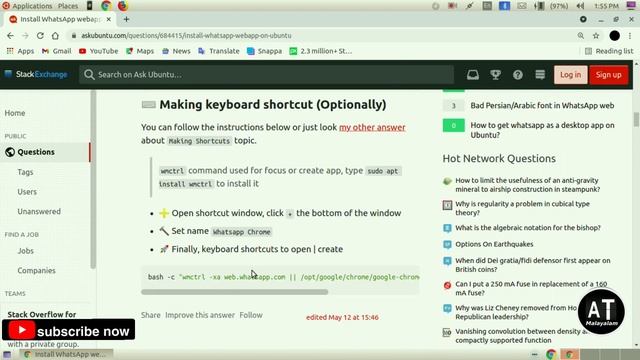The height and width of the screenshot is (360, 640).
Task: Click Share under the answer
Action: 151,315
